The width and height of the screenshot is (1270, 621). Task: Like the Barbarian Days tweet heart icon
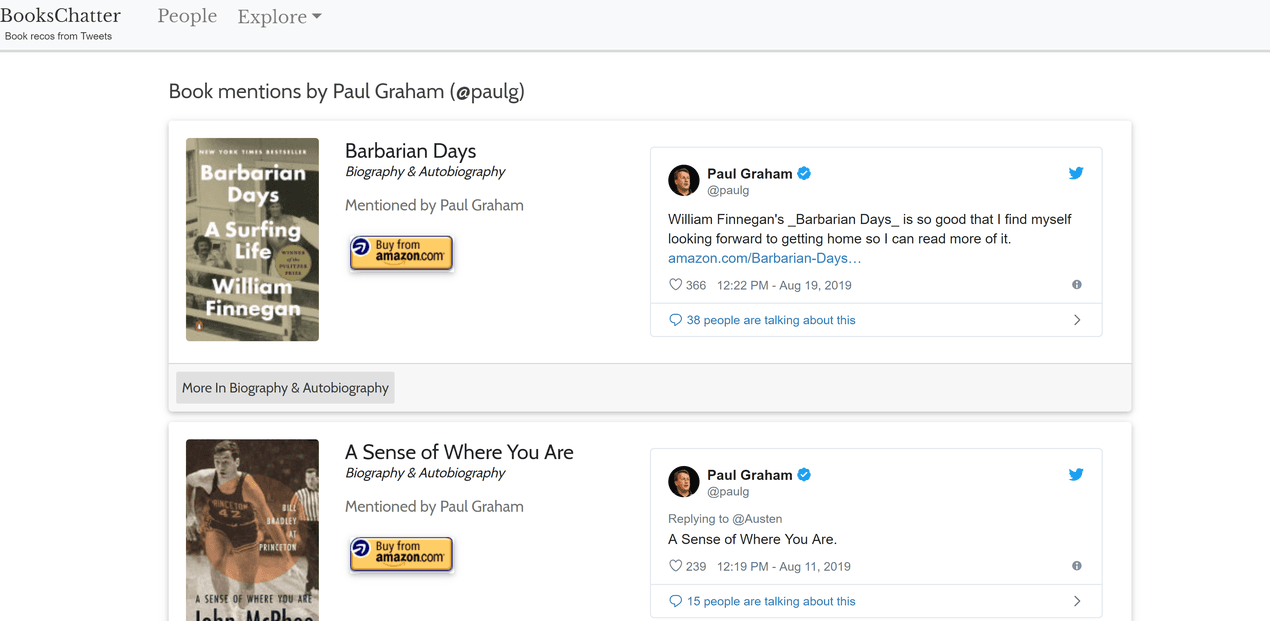tap(675, 285)
